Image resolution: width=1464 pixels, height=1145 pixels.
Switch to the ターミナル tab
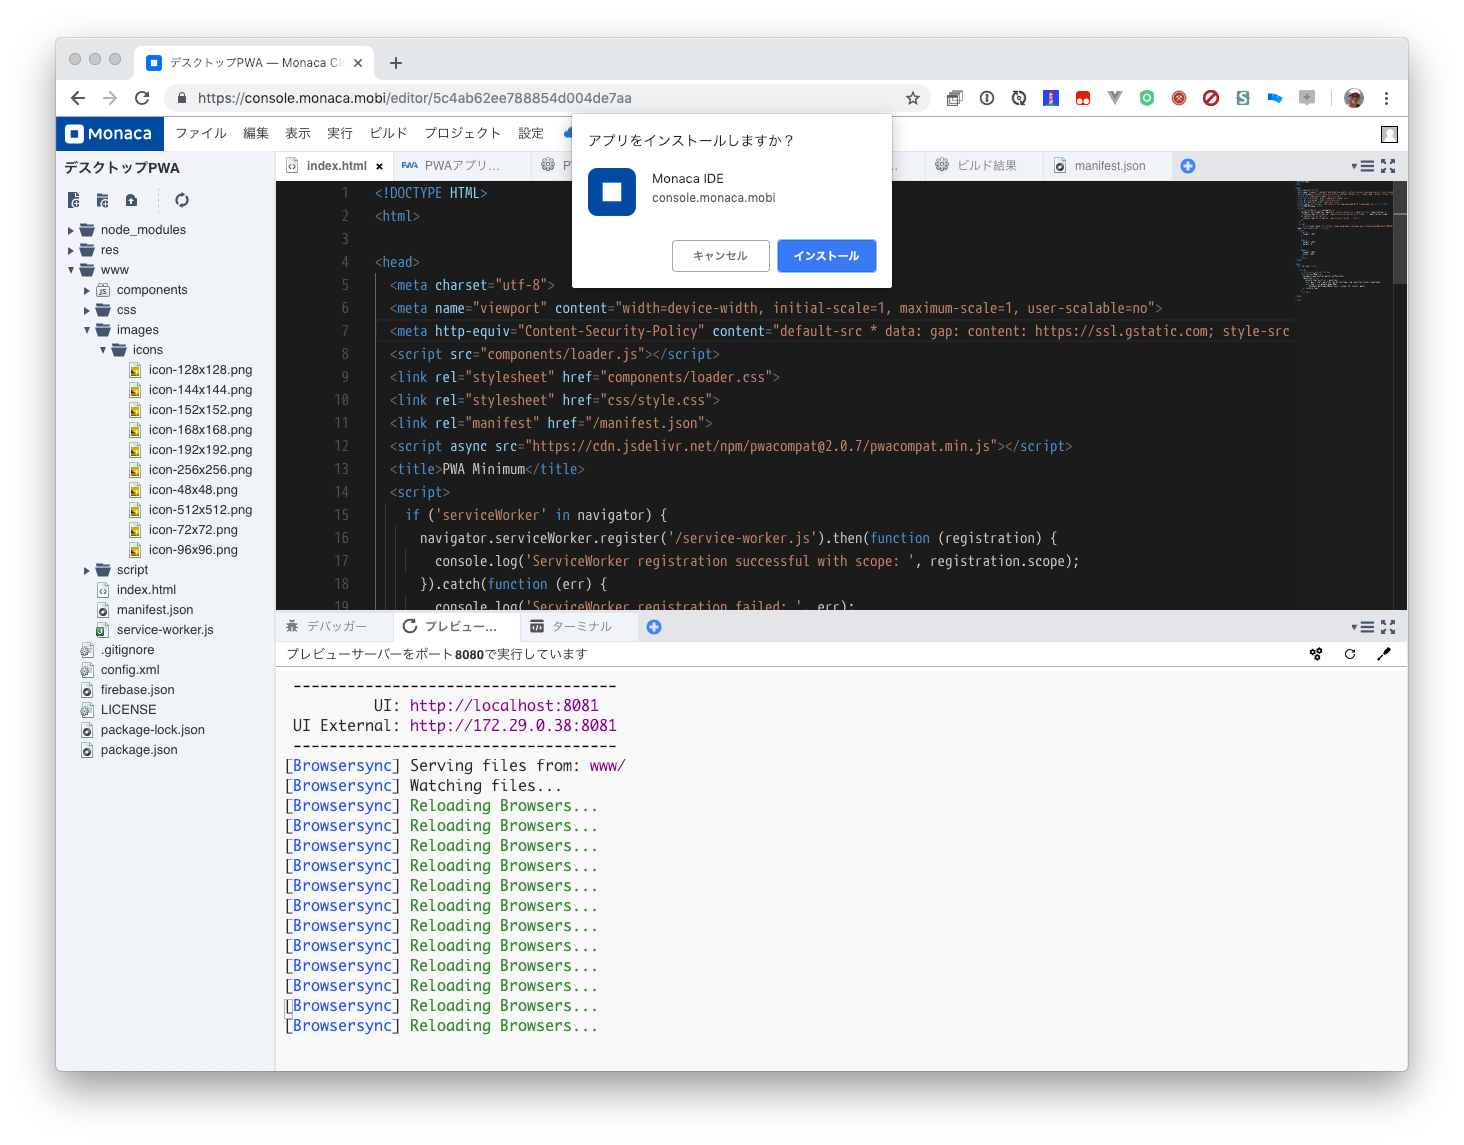point(581,627)
